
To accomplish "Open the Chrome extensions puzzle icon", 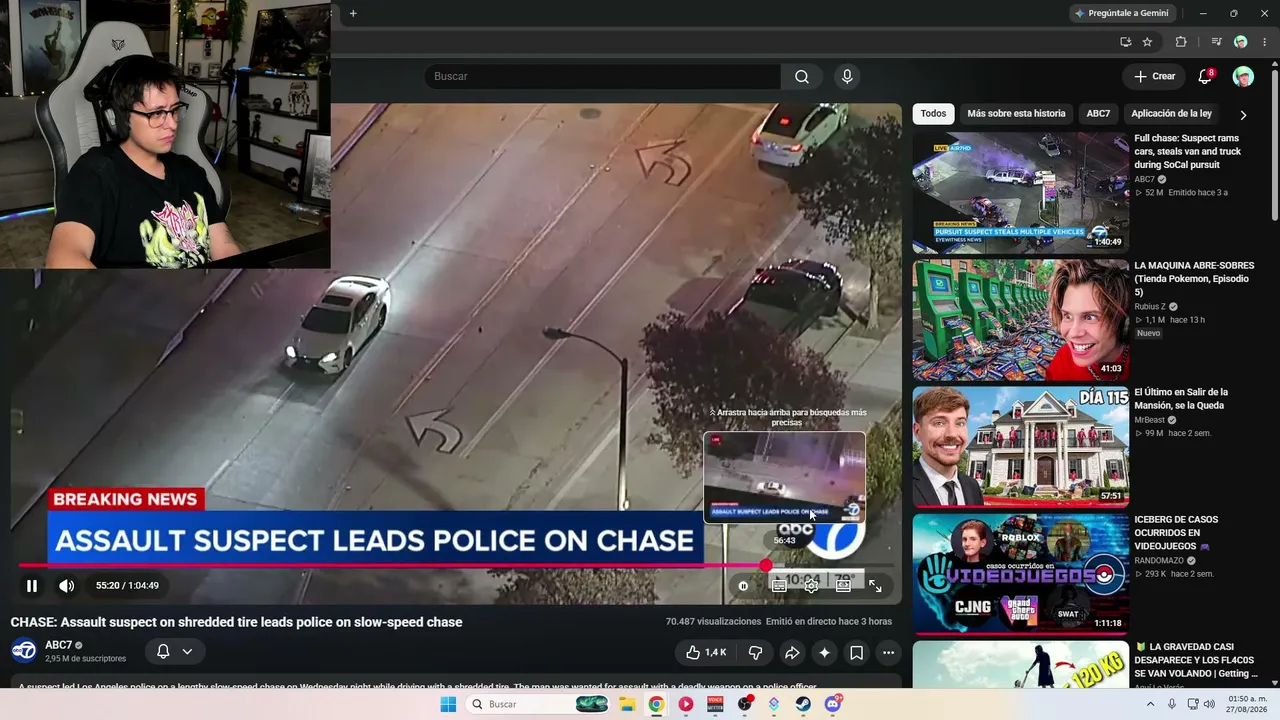I will point(1181,42).
